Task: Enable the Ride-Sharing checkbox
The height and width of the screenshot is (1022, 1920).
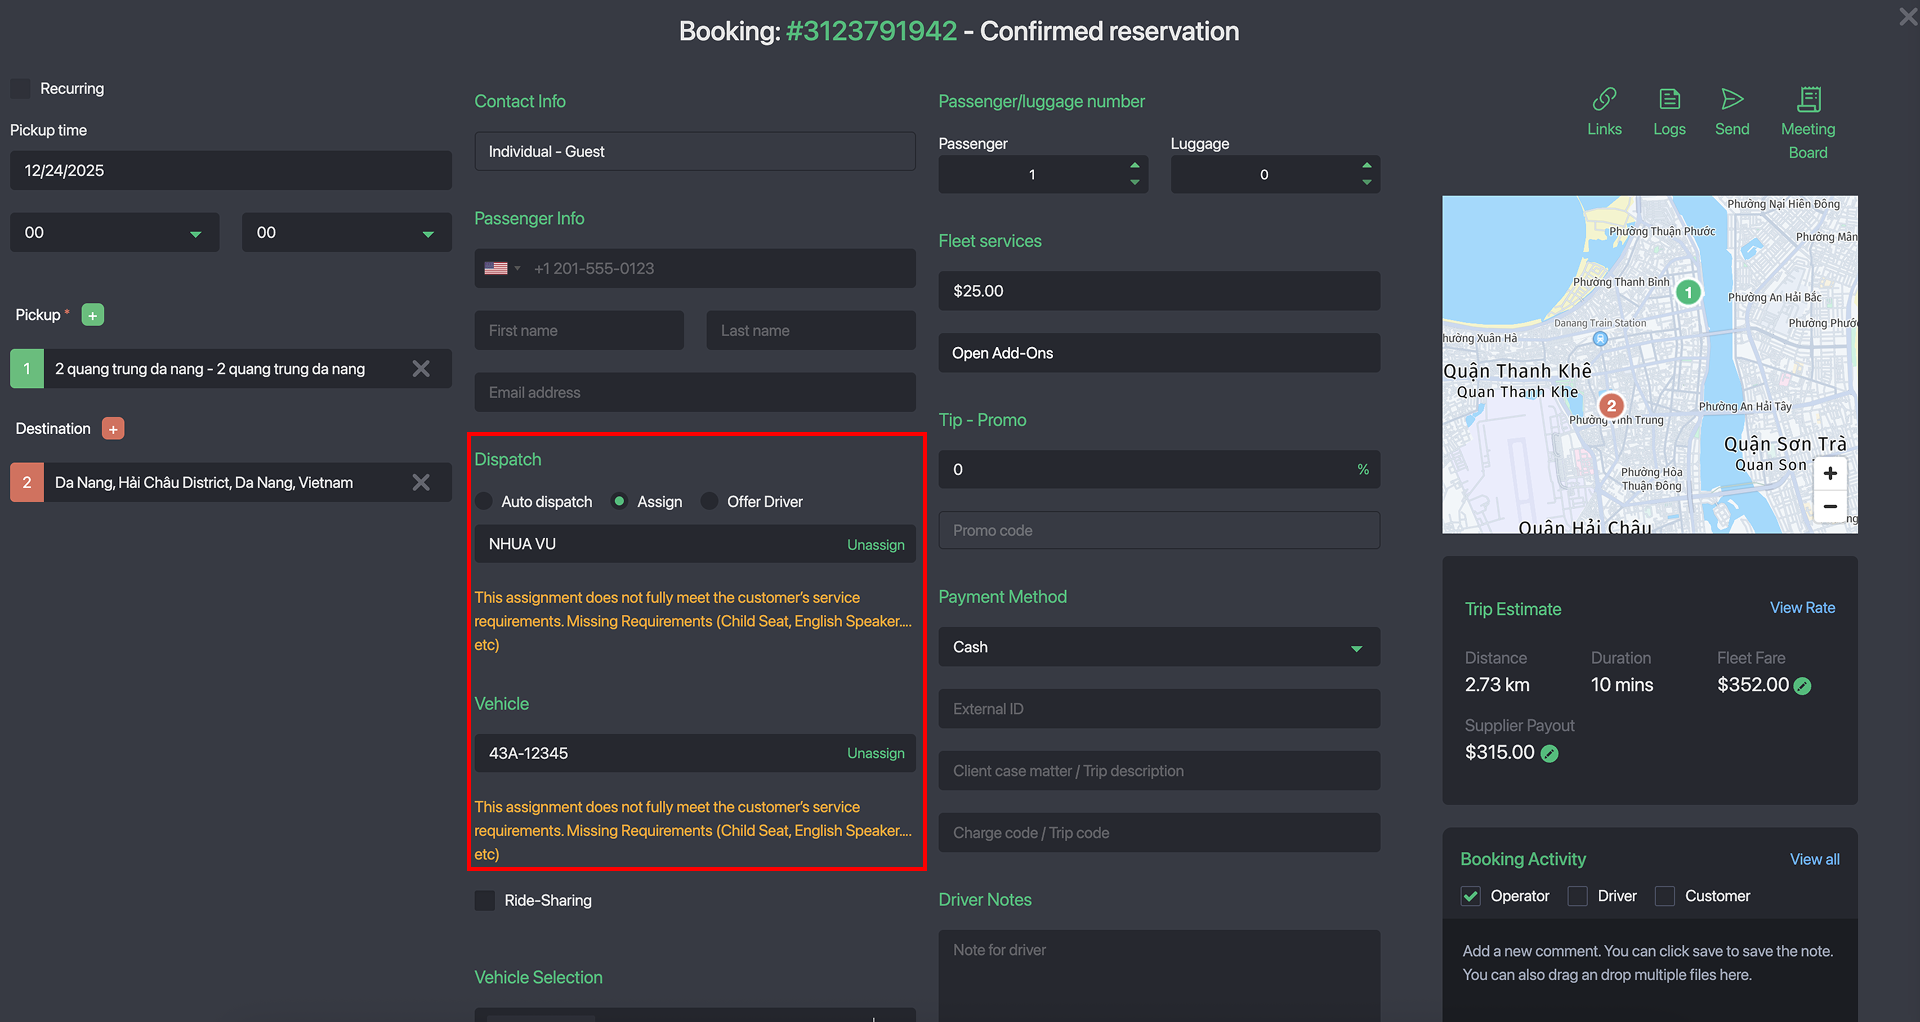Action: [485, 900]
